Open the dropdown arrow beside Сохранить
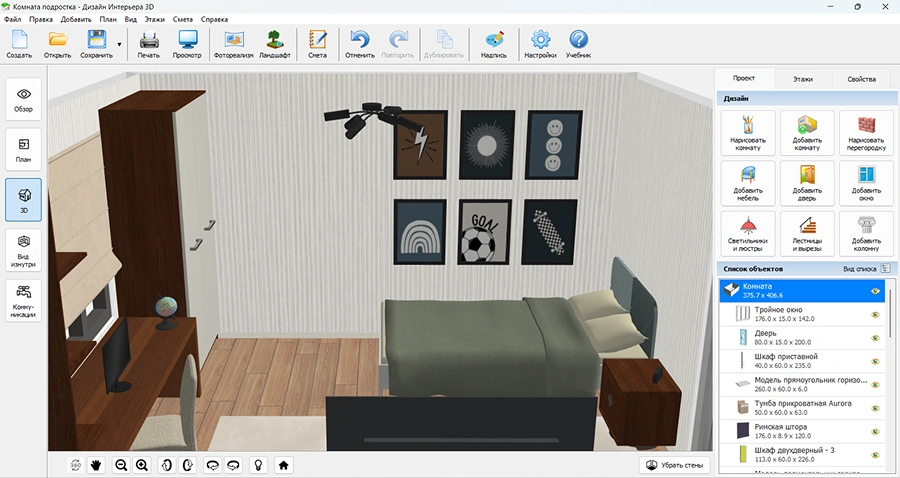 coord(120,45)
